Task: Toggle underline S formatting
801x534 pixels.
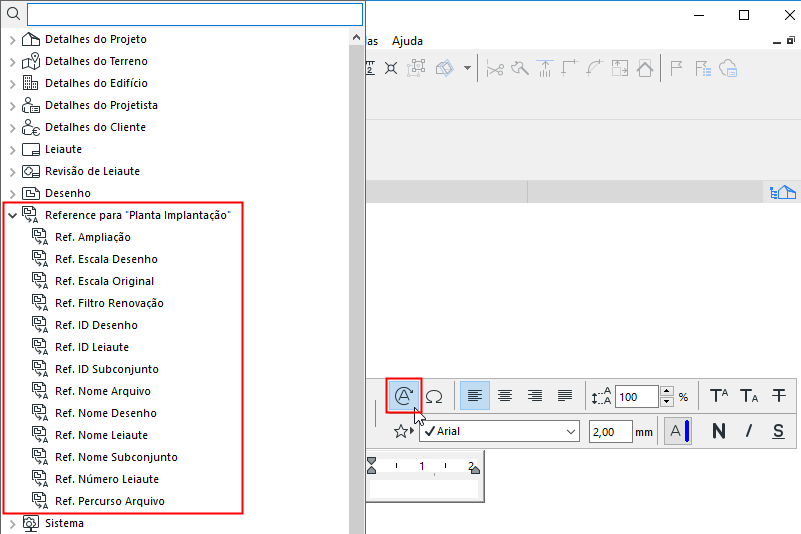Action: click(779, 431)
